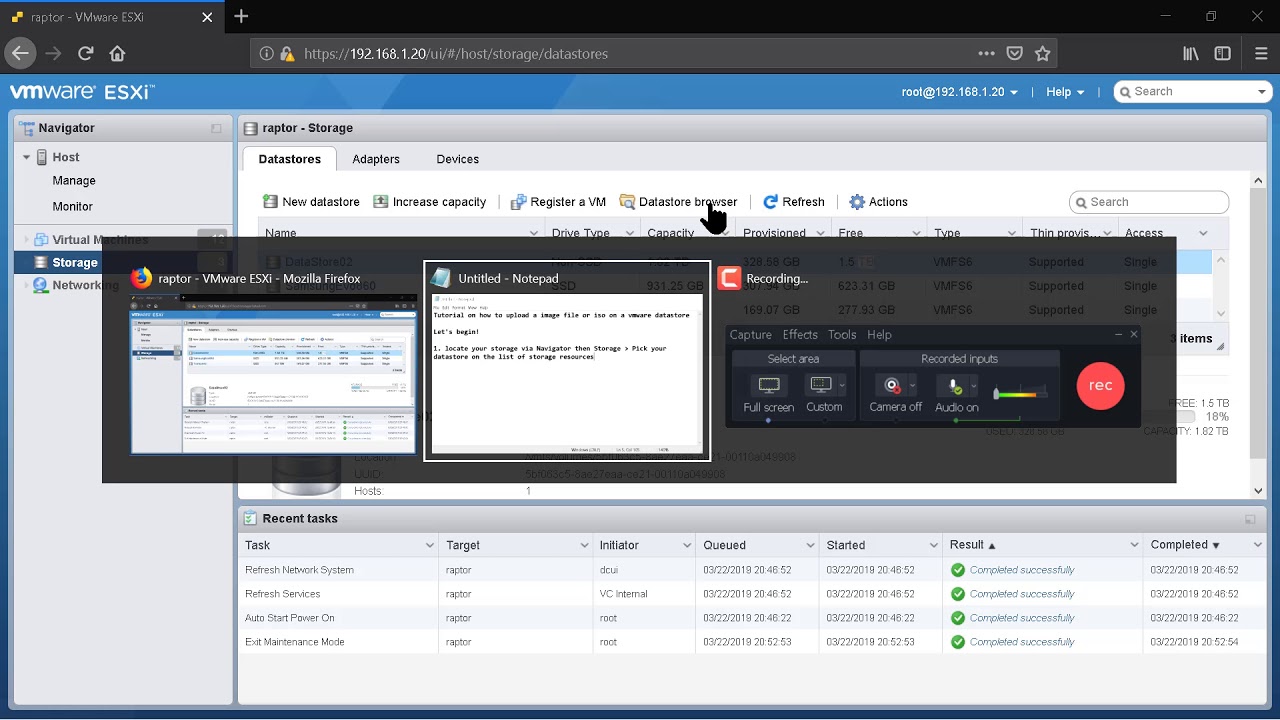Bookmark this page with the star icon

coord(1043,54)
